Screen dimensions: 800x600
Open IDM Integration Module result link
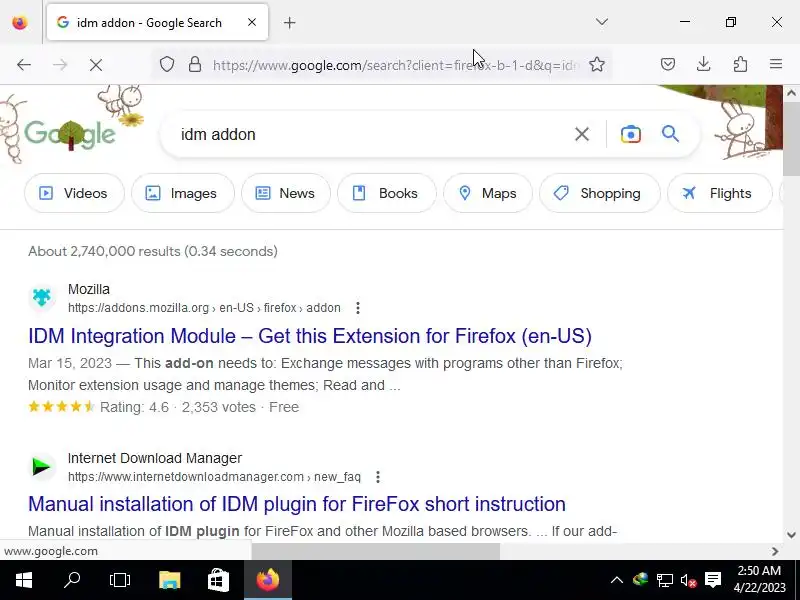[310, 336]
